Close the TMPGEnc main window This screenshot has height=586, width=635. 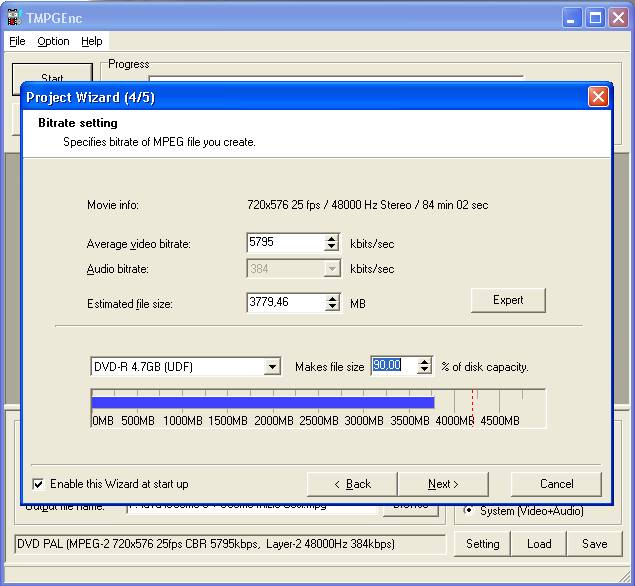618,18
